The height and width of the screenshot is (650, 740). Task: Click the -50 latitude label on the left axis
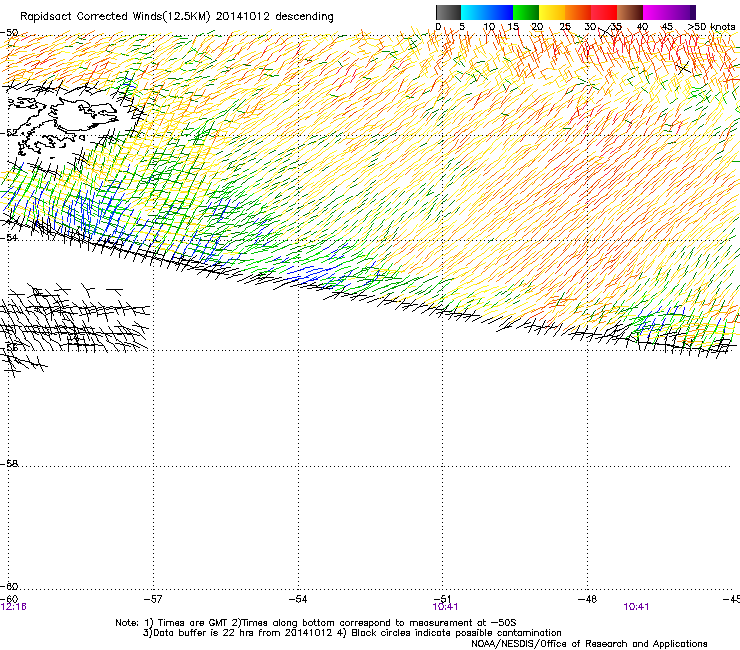pyautogui.click(x=9, y=33)
